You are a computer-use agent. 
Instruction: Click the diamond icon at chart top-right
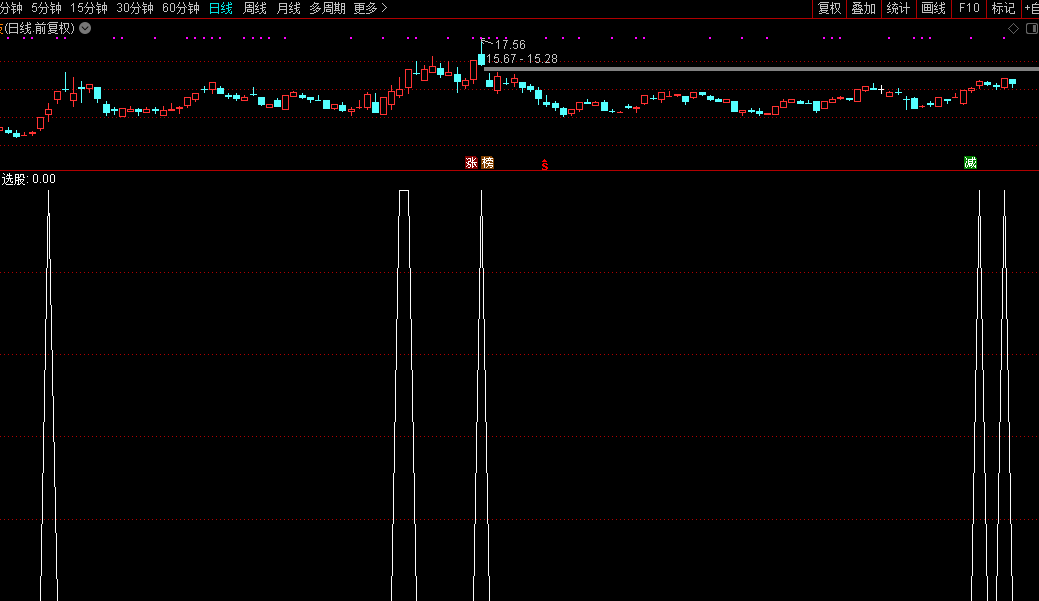click(1013, 28)
